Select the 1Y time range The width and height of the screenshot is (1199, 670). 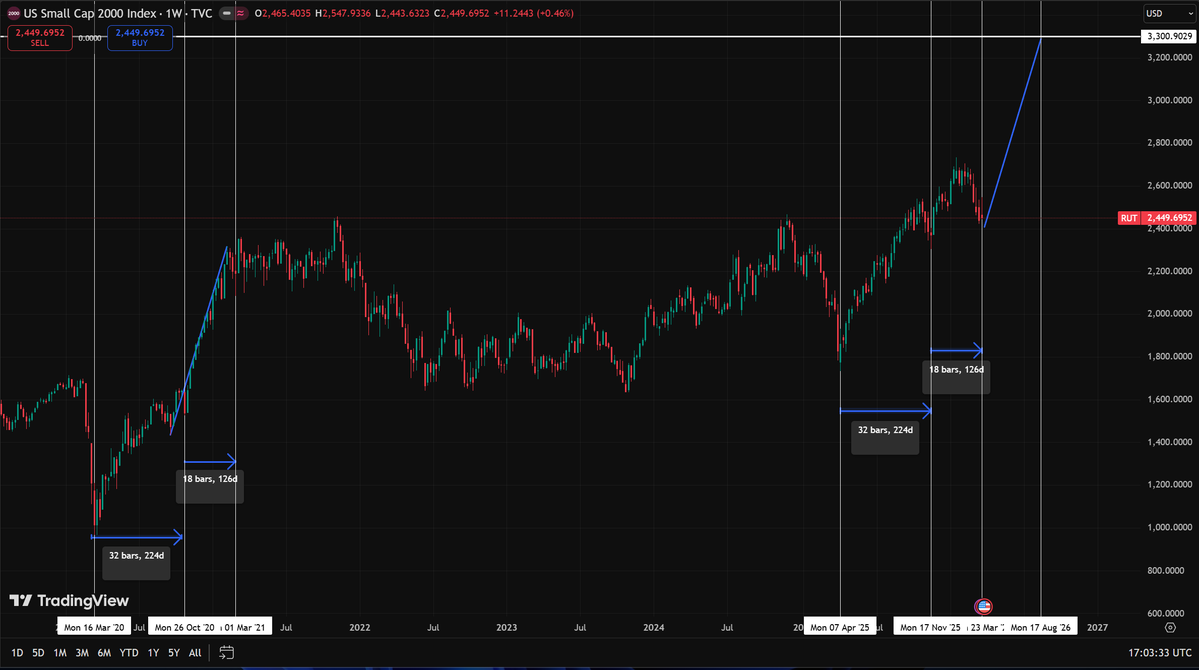[x=153, y=652]
